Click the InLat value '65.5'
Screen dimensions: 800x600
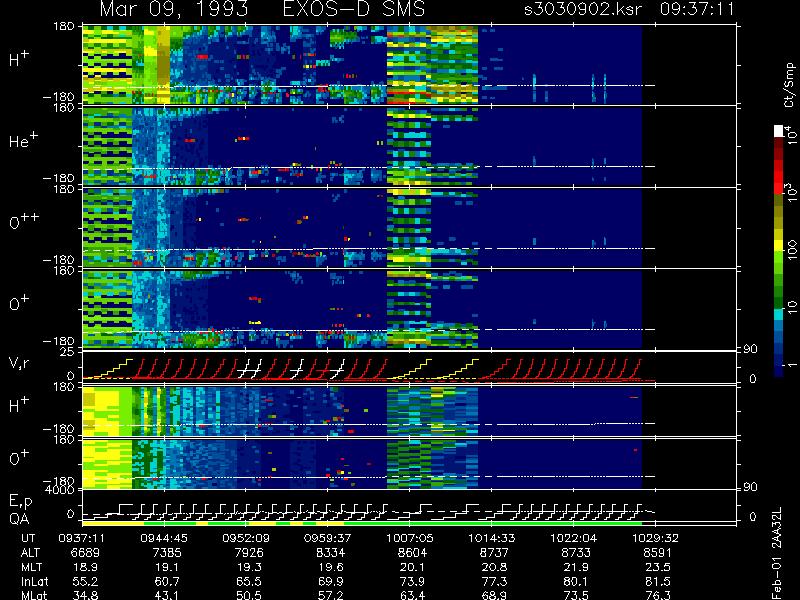[249, 581]
